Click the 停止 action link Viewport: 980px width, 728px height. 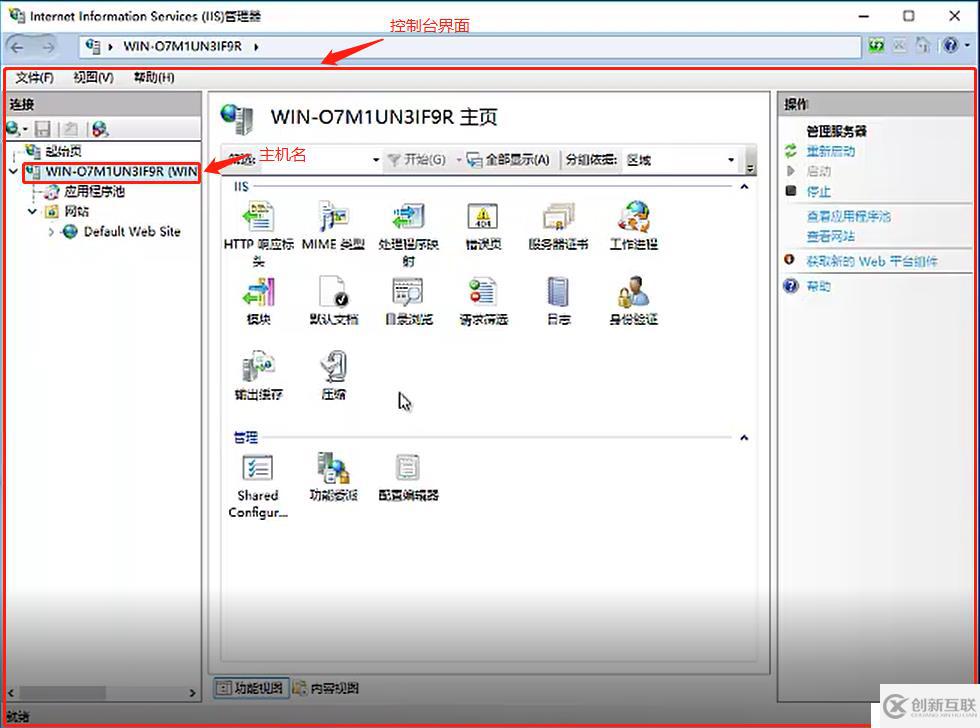818,191
